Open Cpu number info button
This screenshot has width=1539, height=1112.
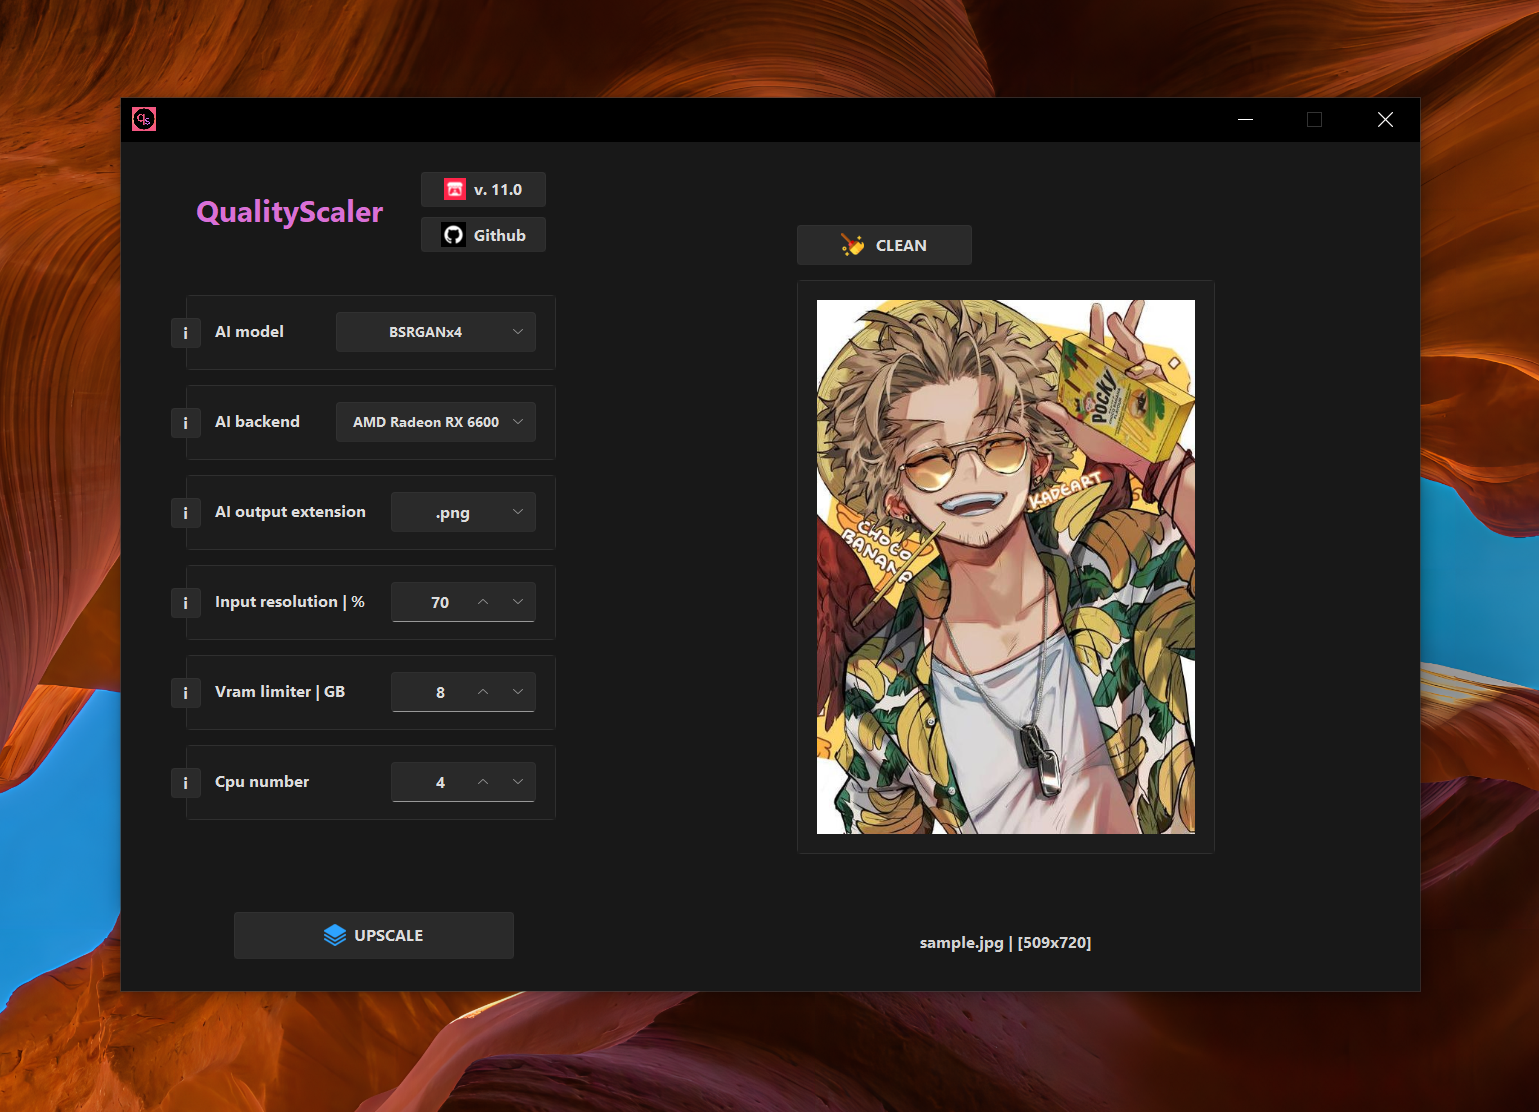(x=186, y=783)
